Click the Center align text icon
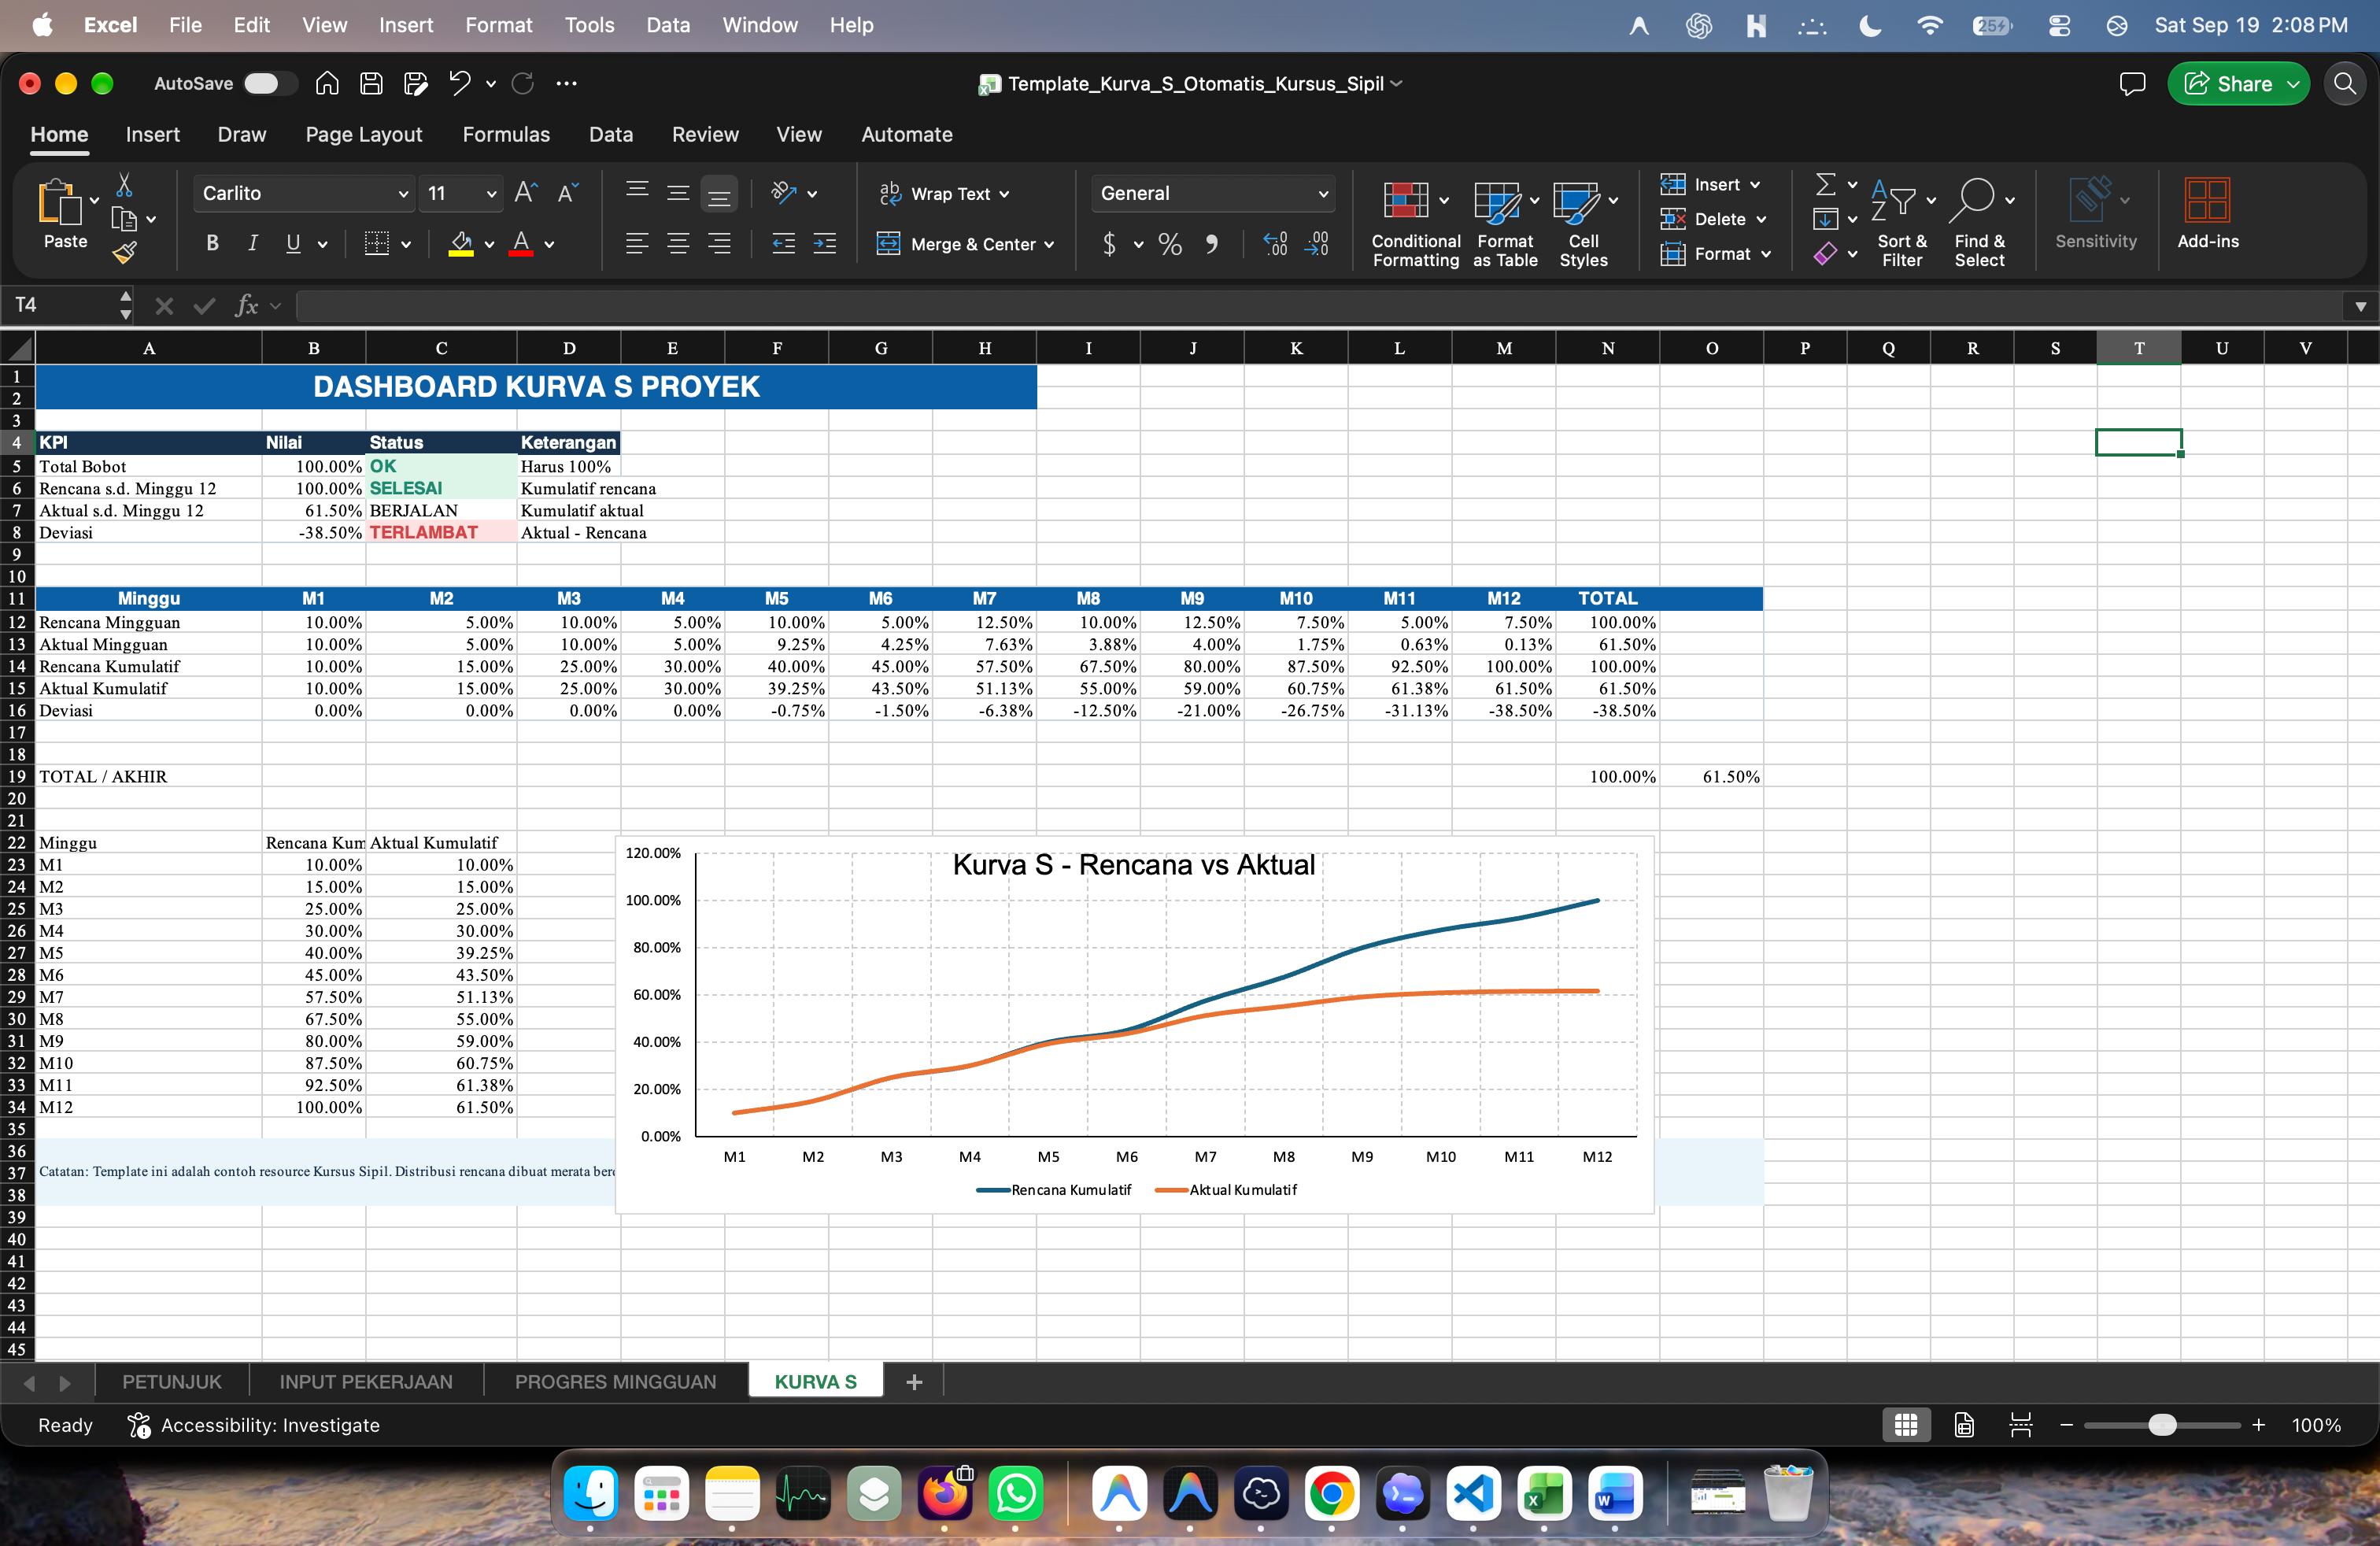 click(678, 243)
